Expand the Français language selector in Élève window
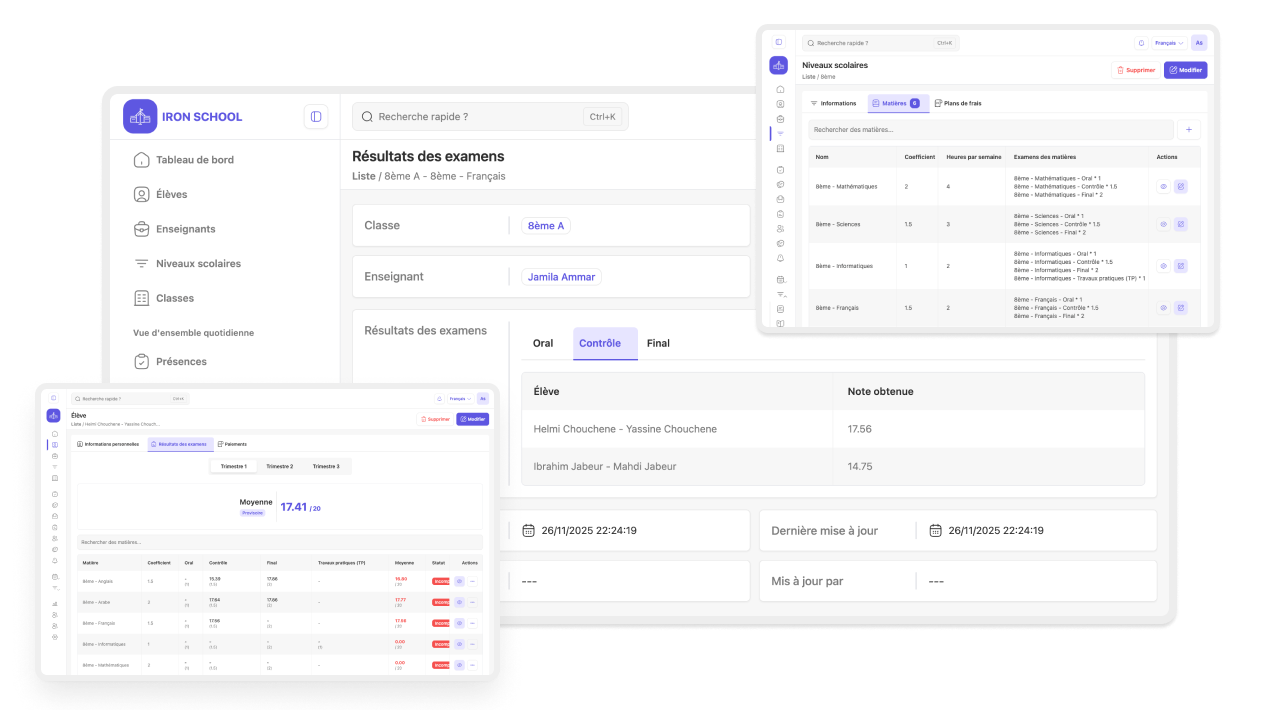 [x=459, y=398]
